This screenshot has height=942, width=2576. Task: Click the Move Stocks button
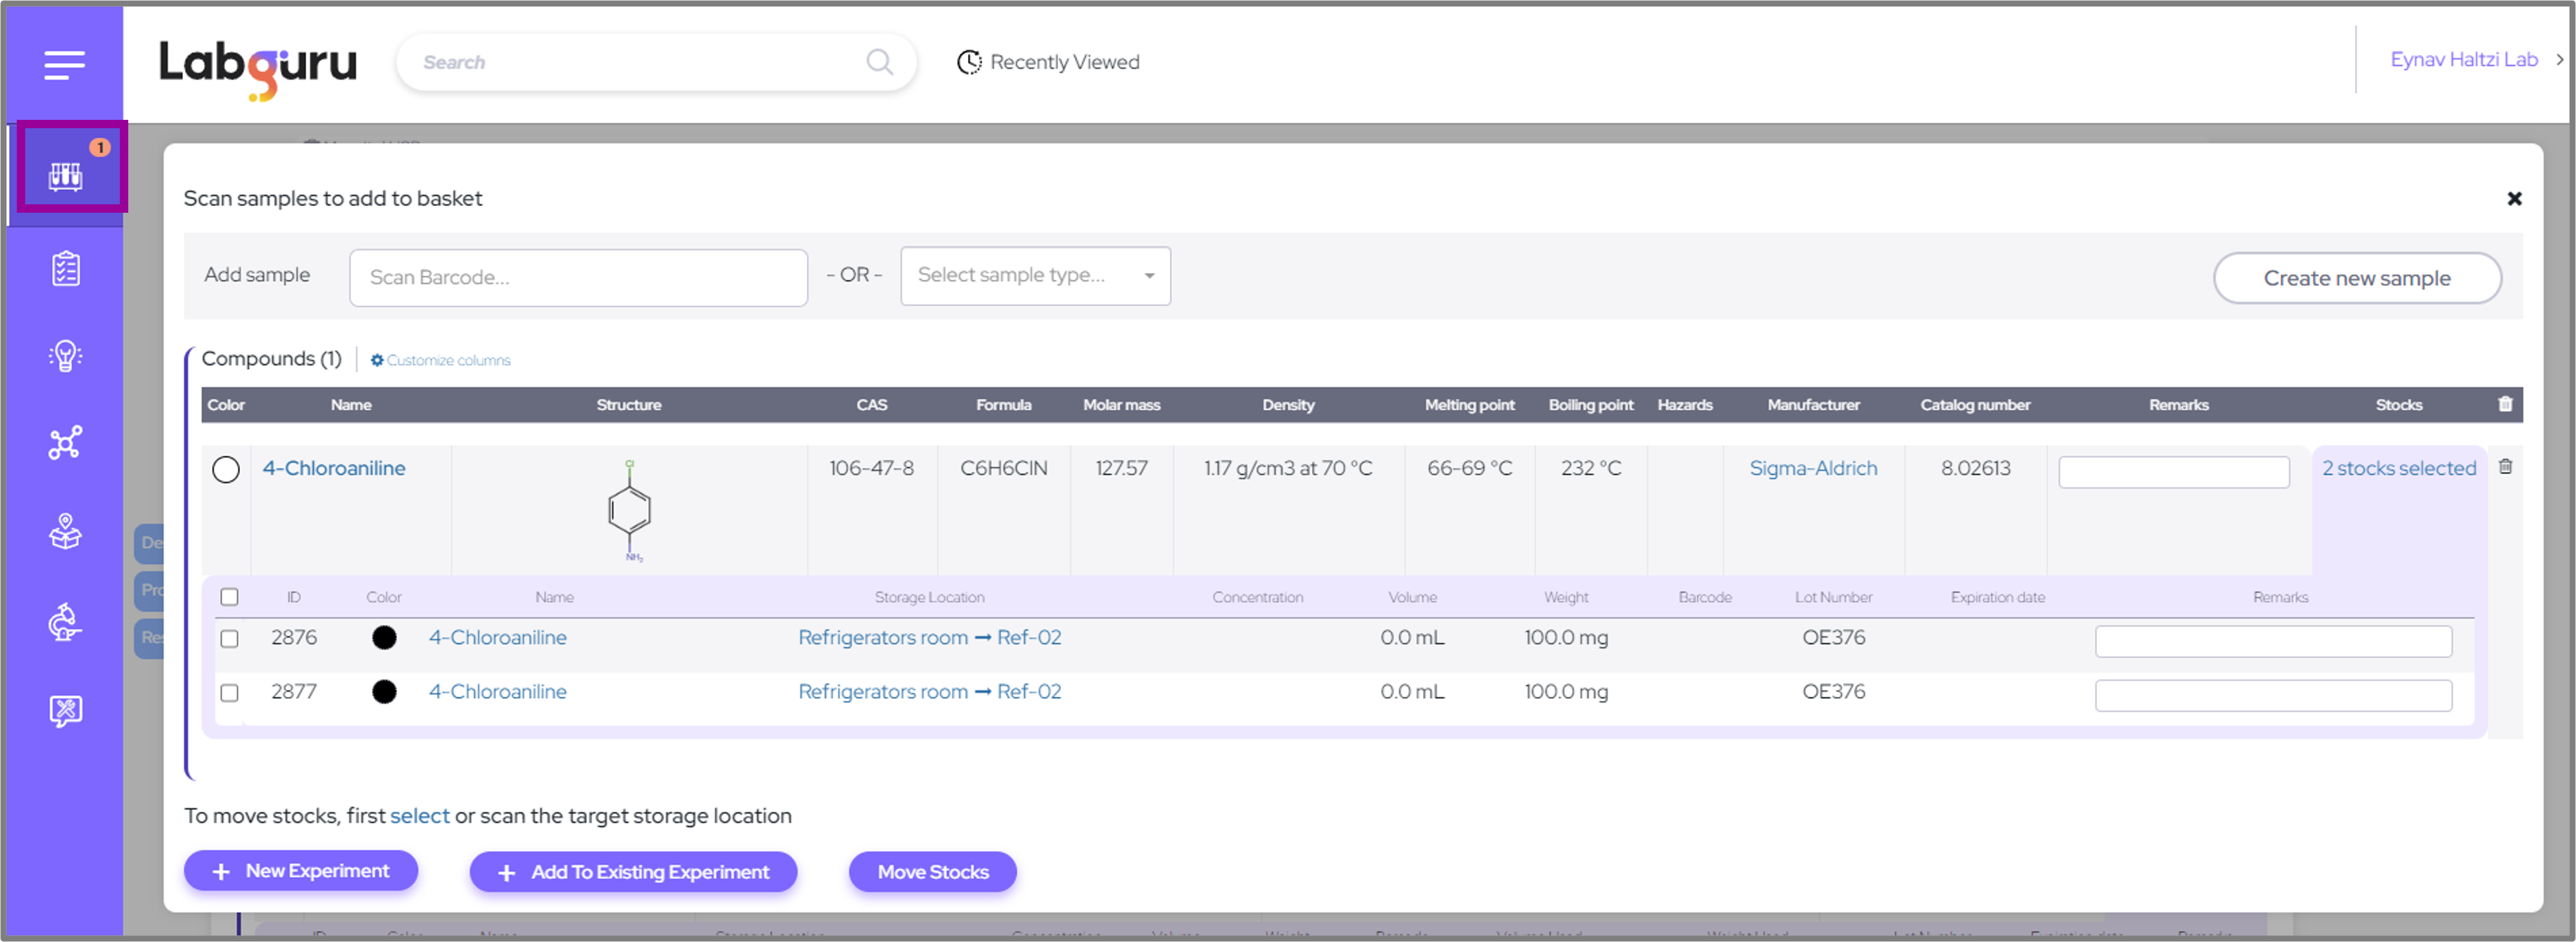[932, 871]
